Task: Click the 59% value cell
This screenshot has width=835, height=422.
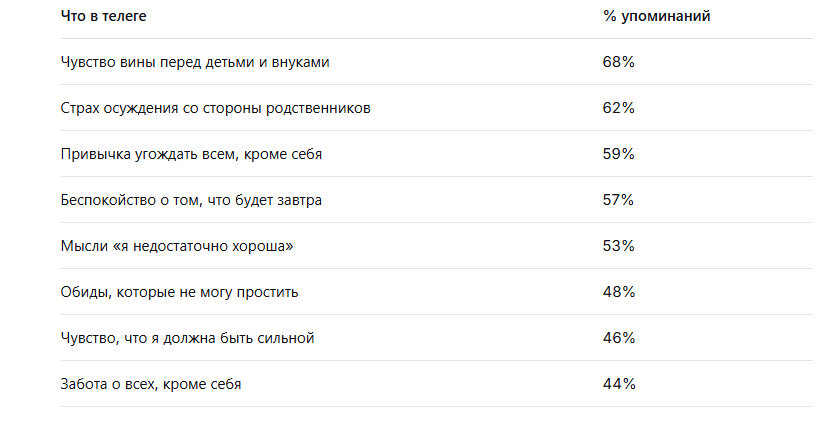Action: click(x=619, y=154)
